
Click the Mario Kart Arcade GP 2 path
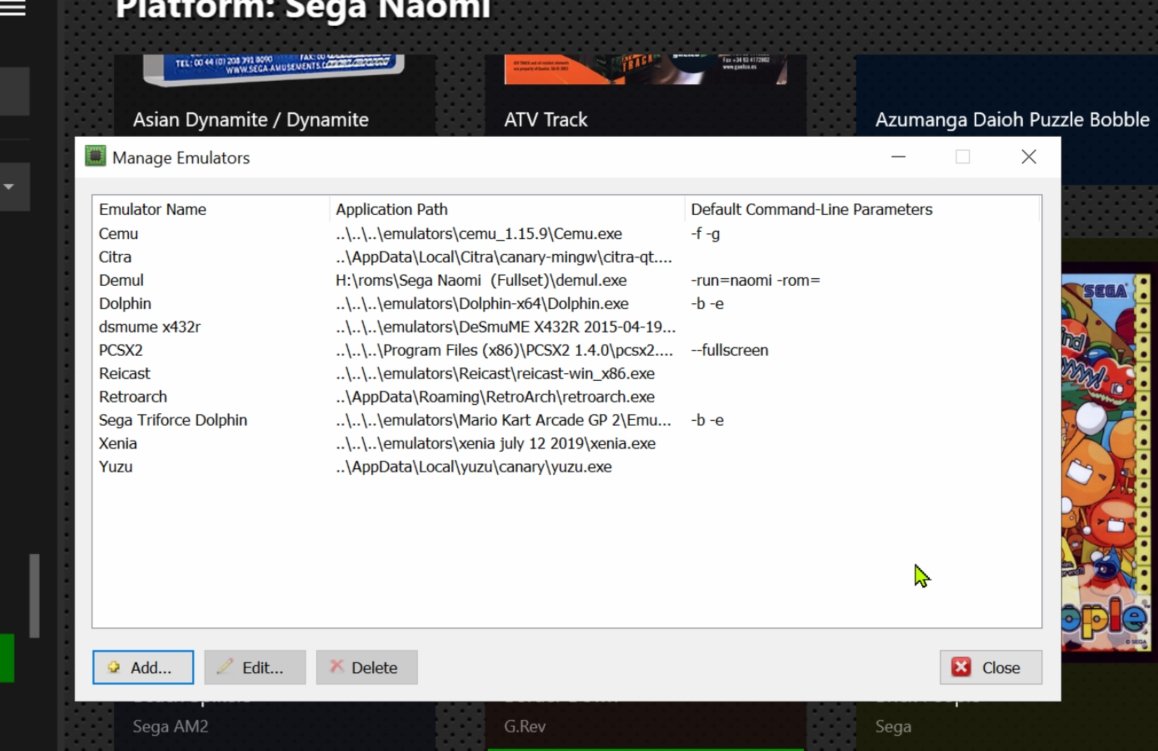[x=504, y=420]
